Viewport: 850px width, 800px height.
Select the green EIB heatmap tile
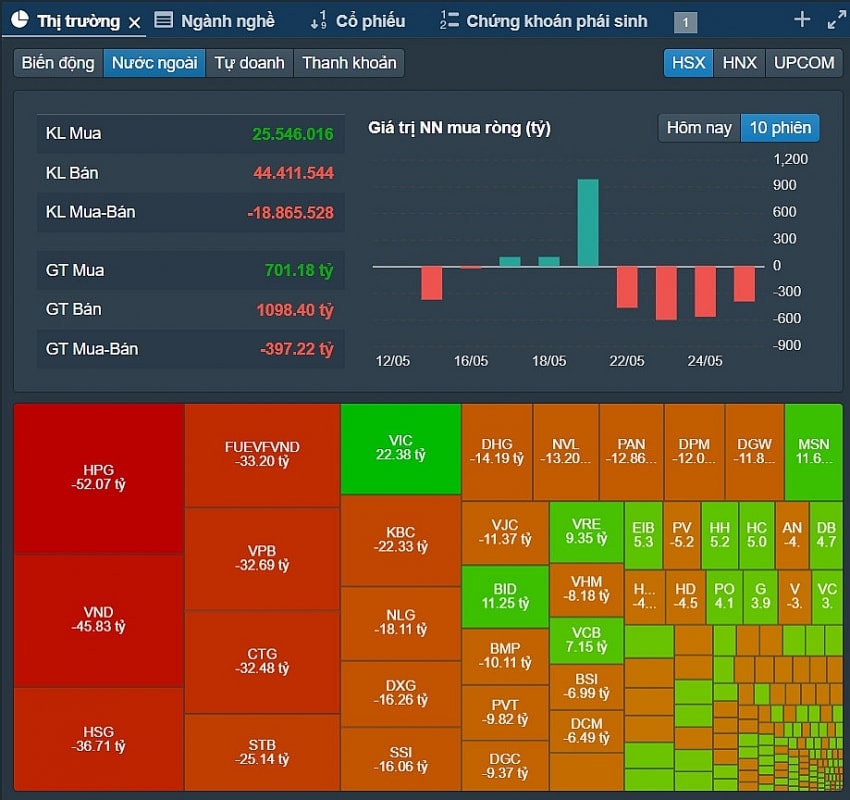pyautogui.click(x=643, y=535)
